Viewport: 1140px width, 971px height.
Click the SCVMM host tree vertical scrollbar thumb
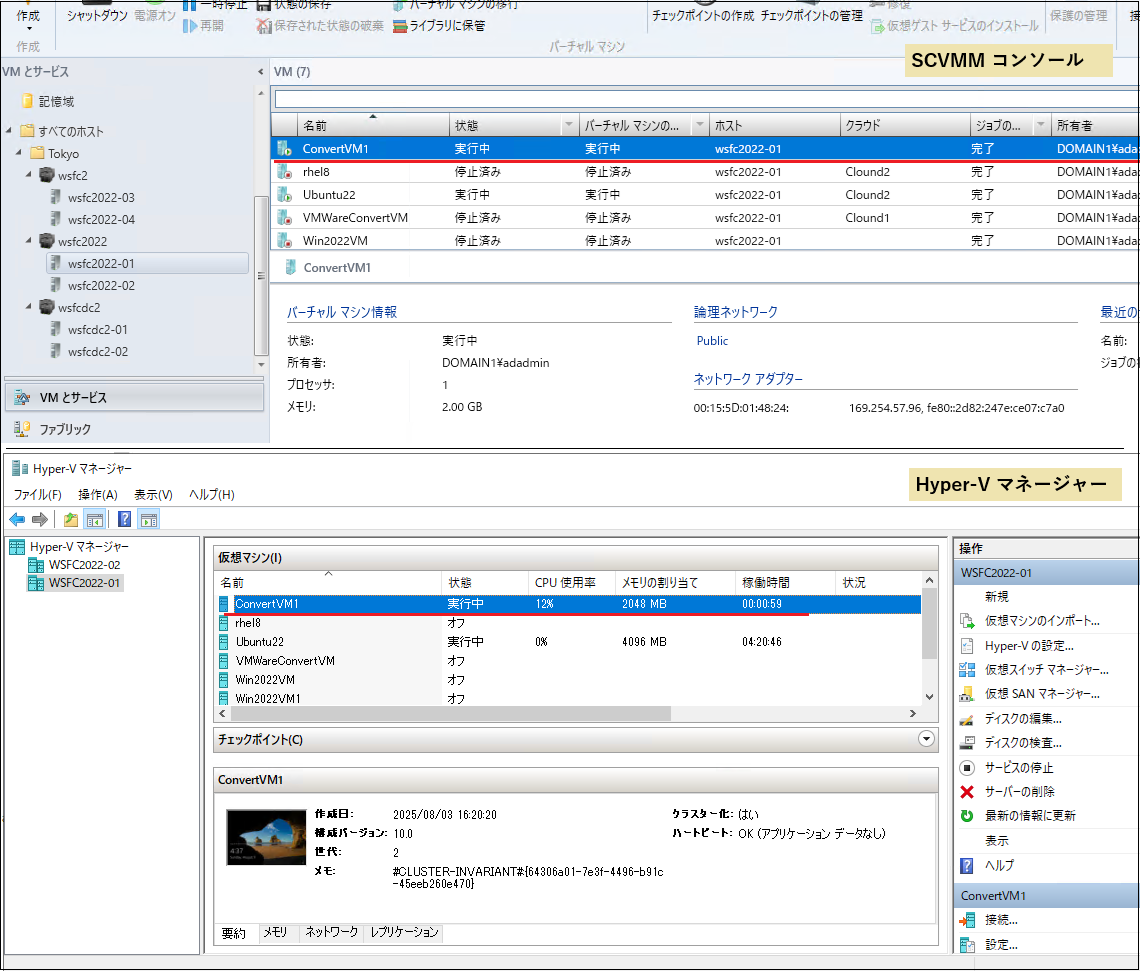click(x=260, y=275)
